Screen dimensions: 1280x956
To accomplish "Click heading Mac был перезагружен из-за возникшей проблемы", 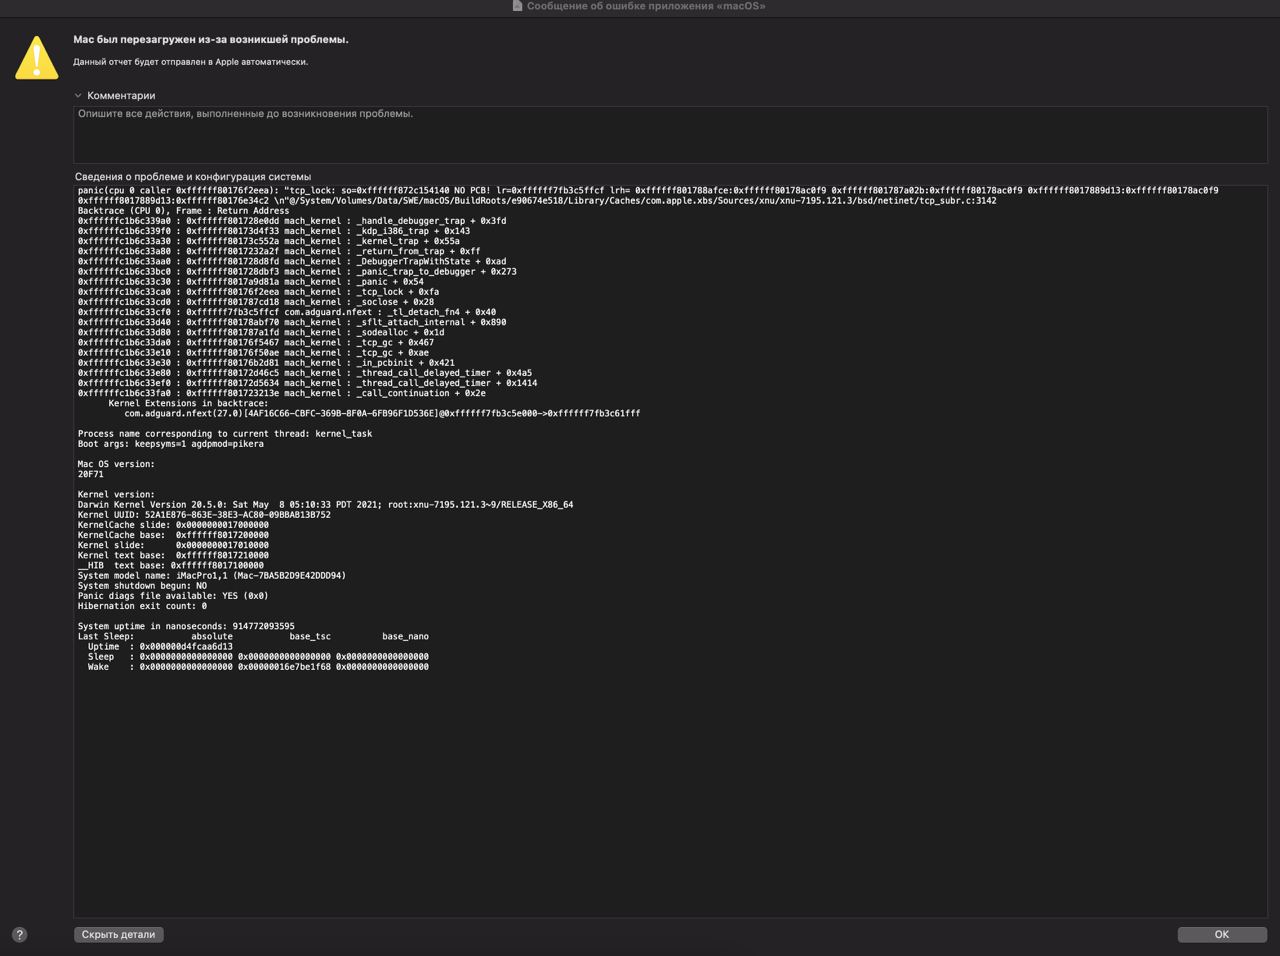I will tap(211, 40).
